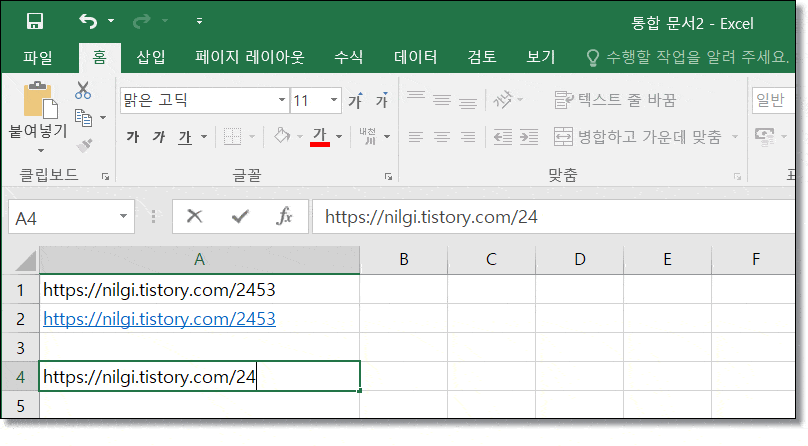This screenshot has height=446, width=808.
Task: Click the Select All corner triangle
Action: pos(25,260)
